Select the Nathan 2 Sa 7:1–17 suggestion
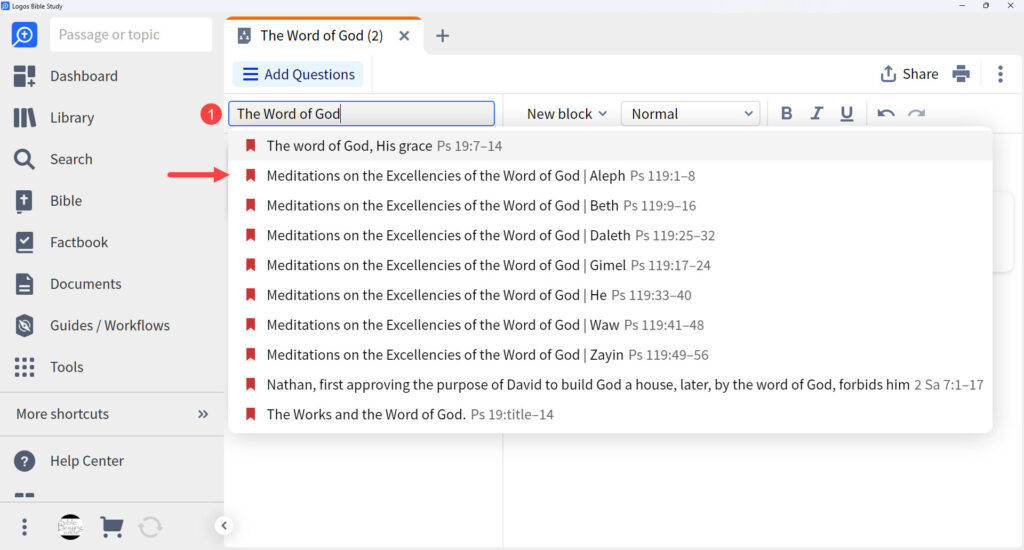 [x=610, y=385]
